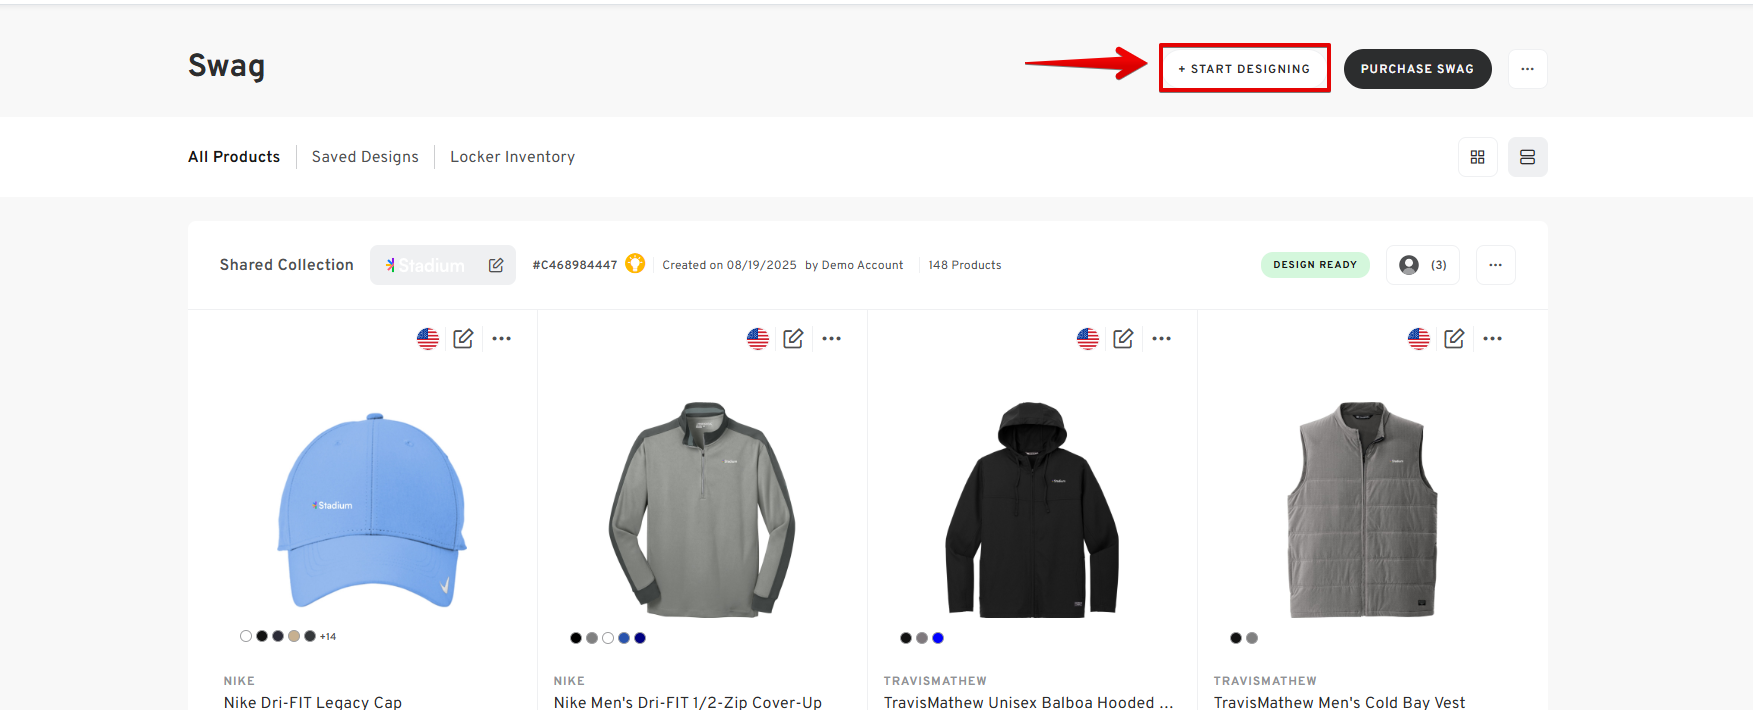Edit the Nike Legacy Cap design
Screen dimensions: 1753x710
coord(463,339)
